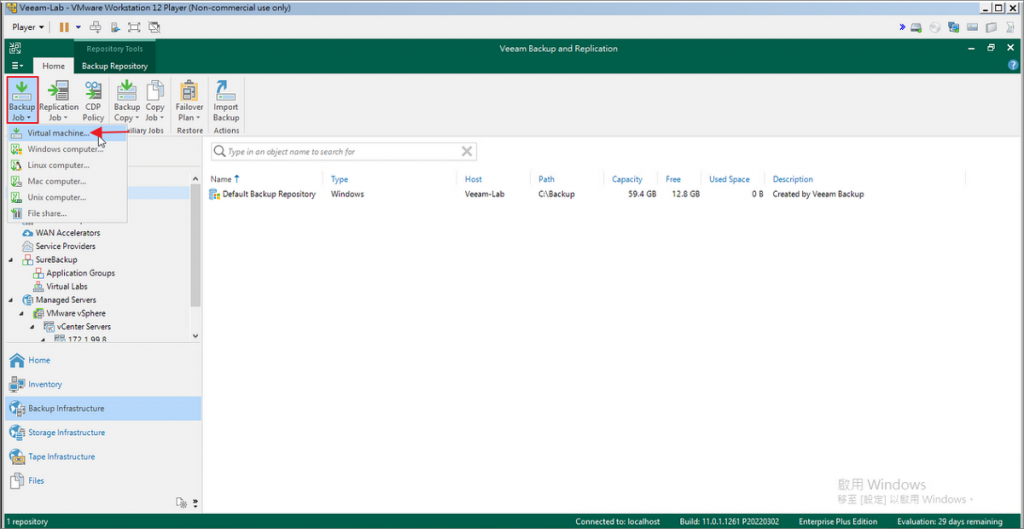Screen dimensions: 1024x529
Task: Open the Player dropdown menu
Action: [28, 27]
